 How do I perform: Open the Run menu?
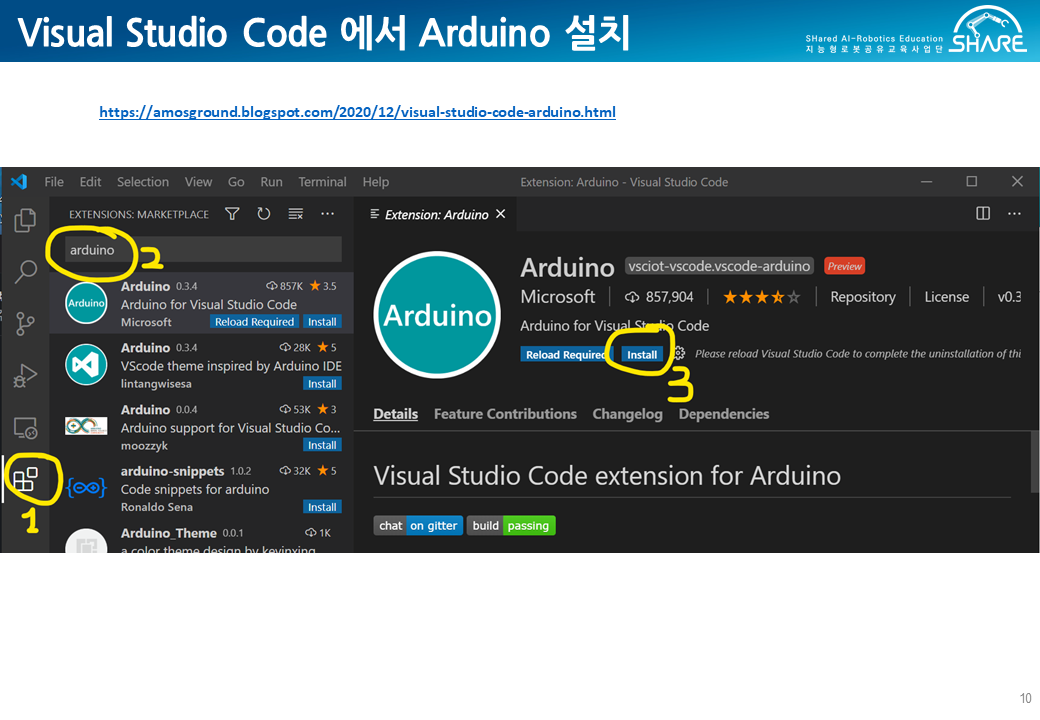(271, 182)
